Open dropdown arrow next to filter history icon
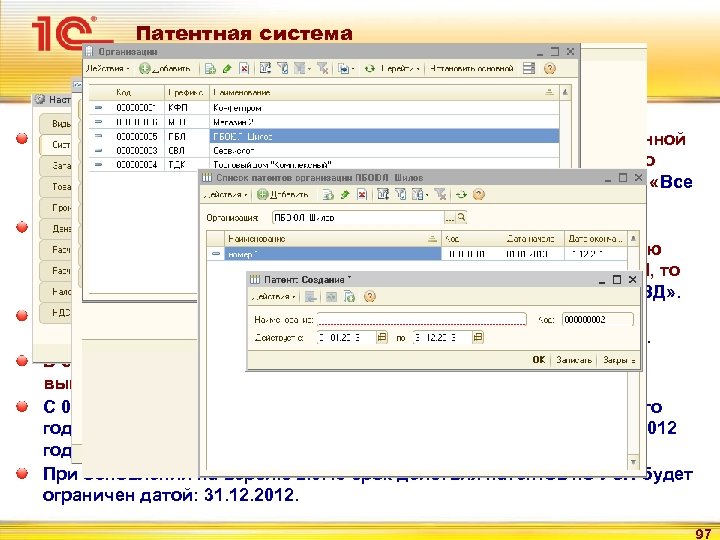720x540 pixels. 309,69
